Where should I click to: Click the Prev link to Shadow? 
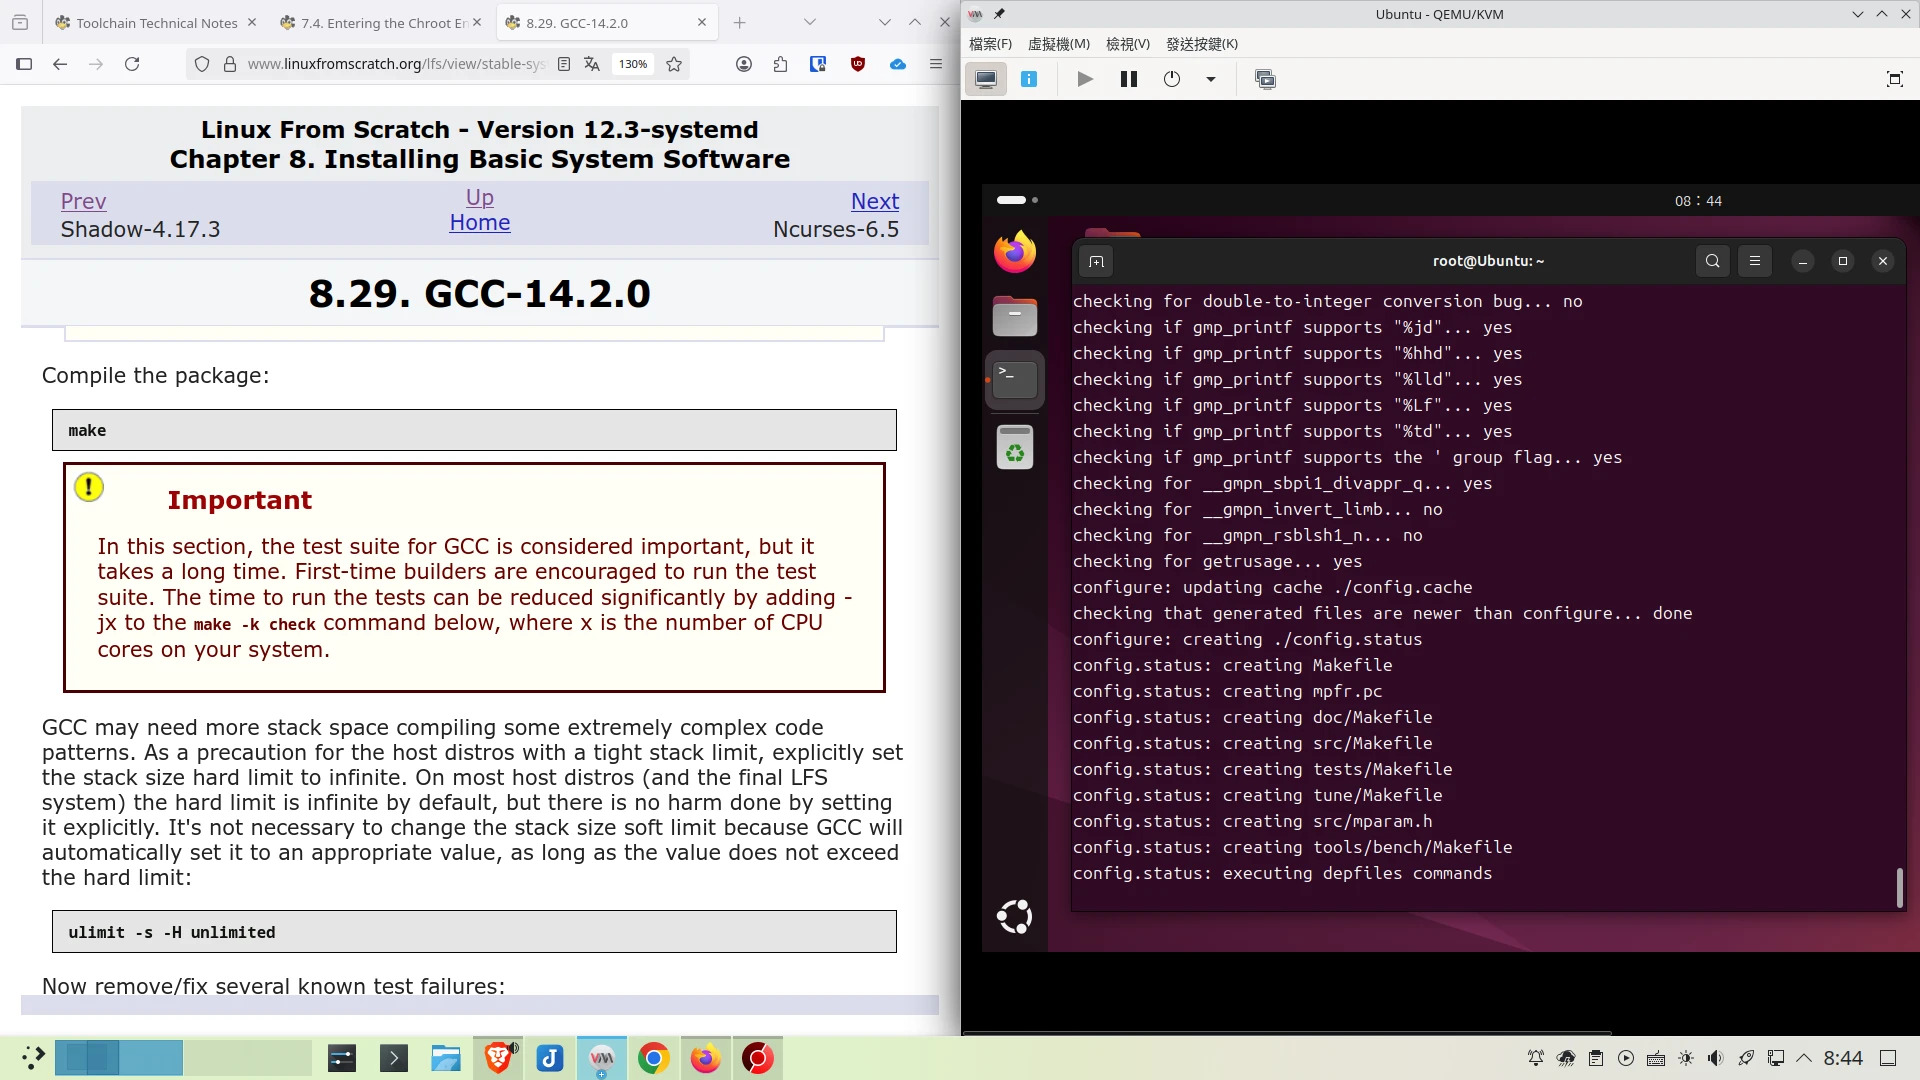(83, 201)
